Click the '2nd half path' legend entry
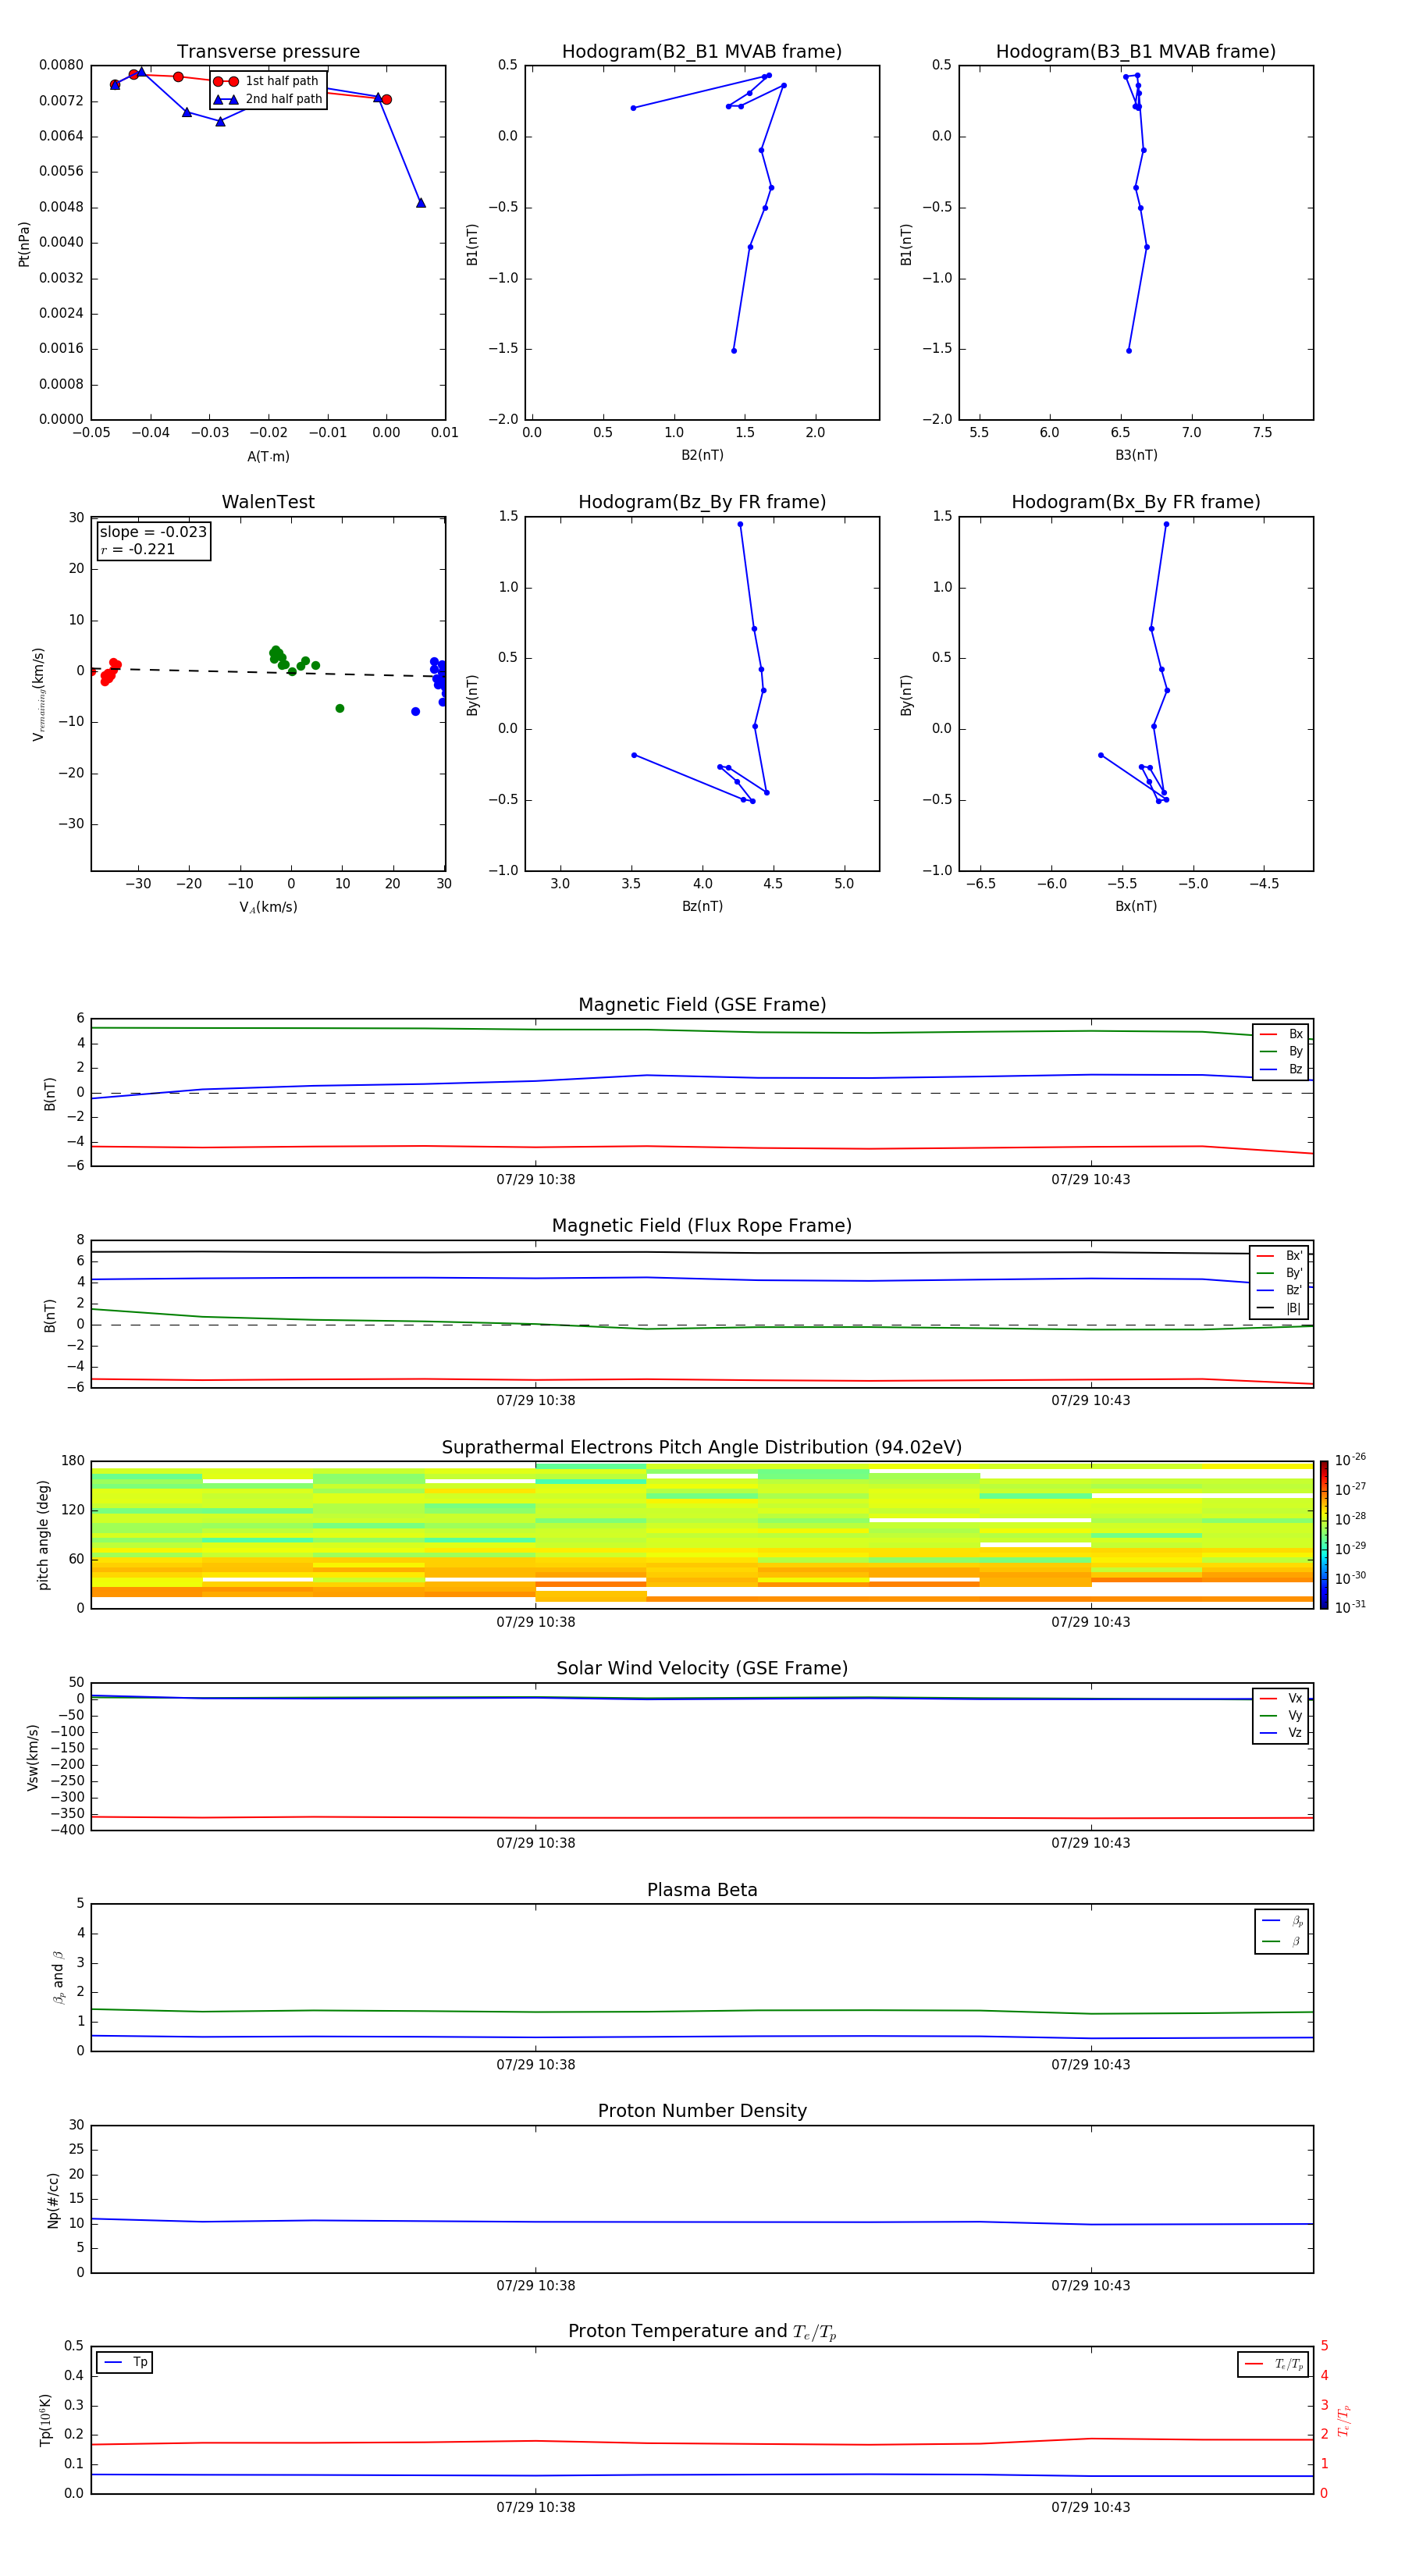1405x2576 pixels. click(268, 99)
